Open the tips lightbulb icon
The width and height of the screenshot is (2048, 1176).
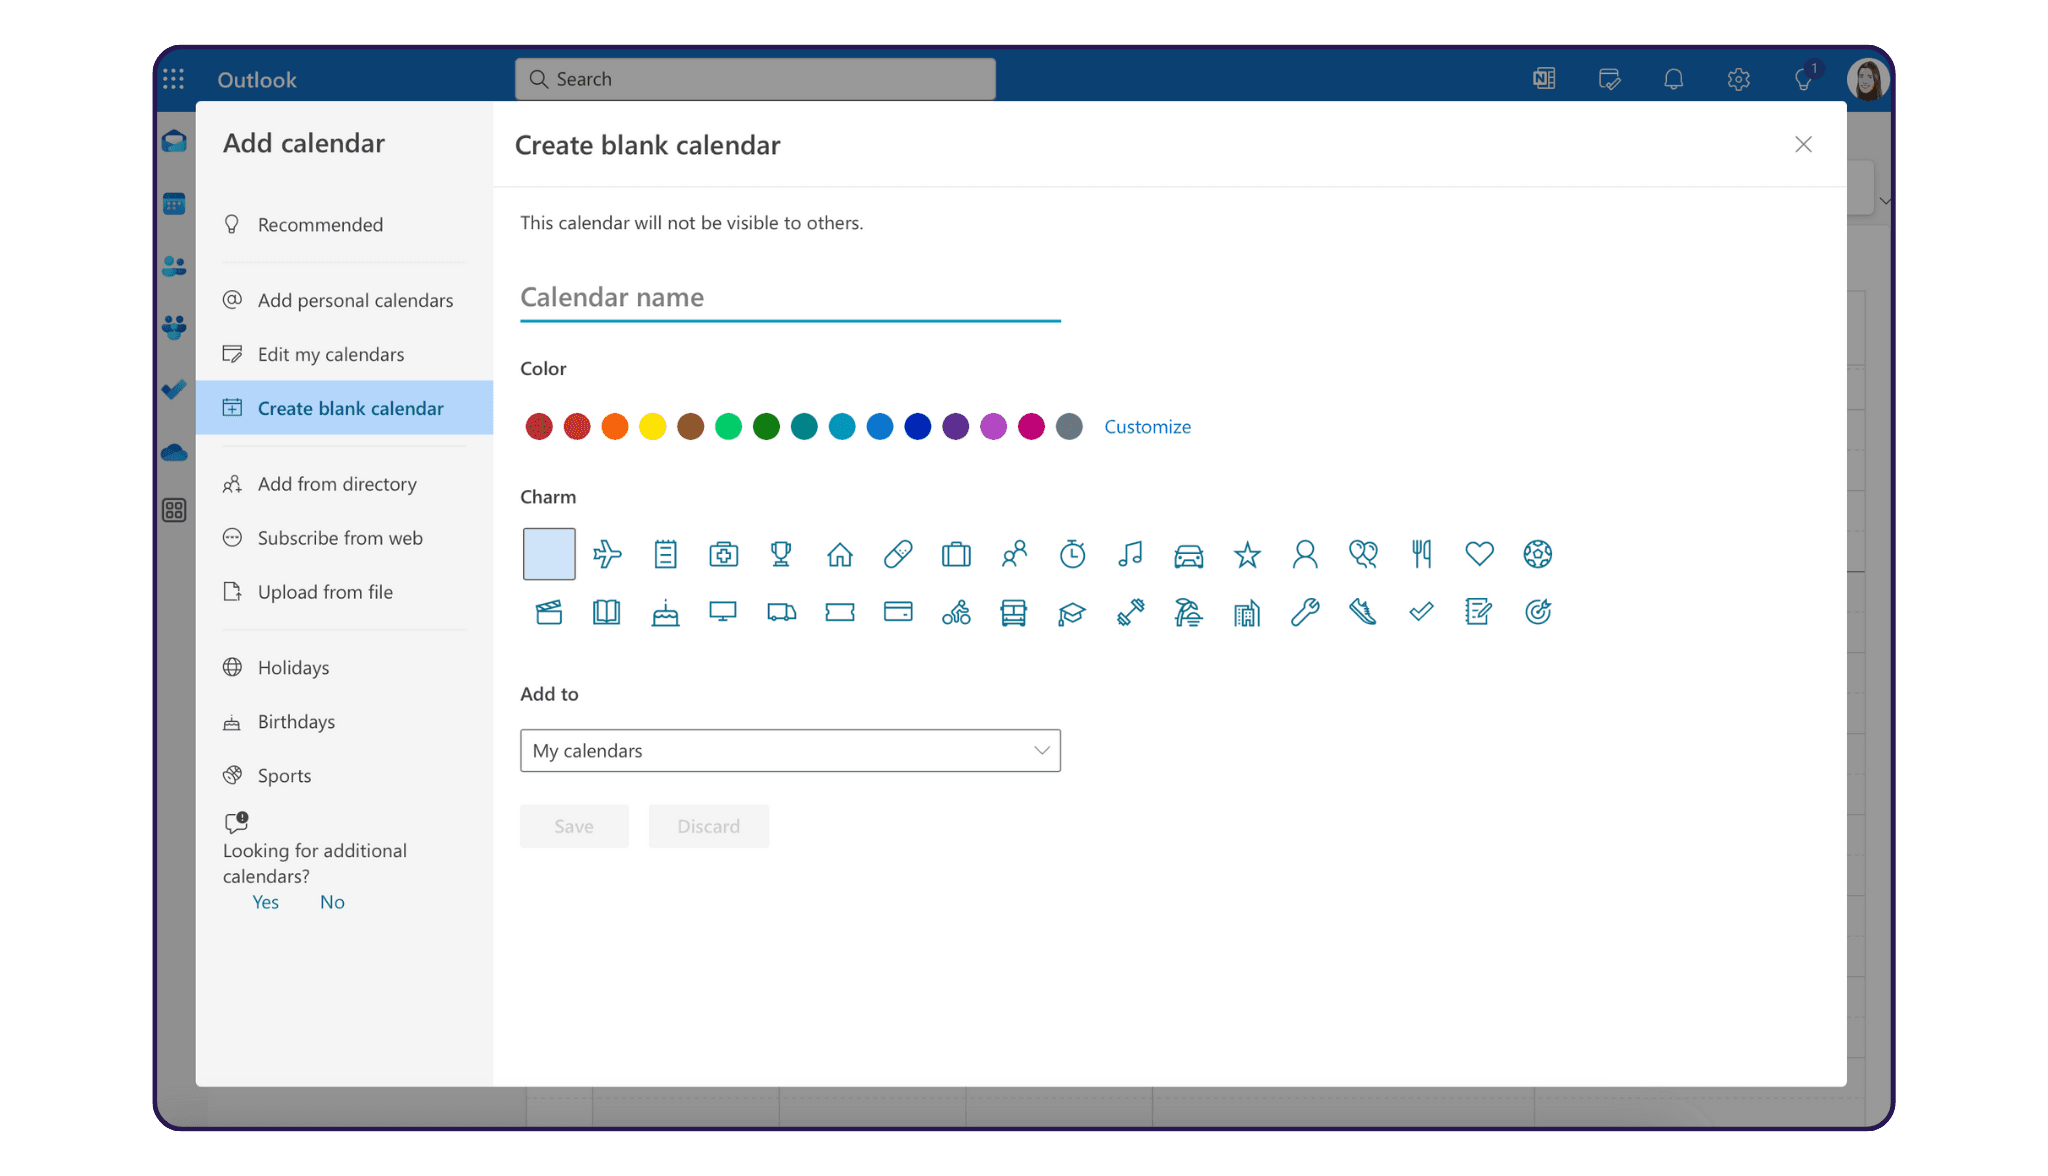coord(1804,79)
